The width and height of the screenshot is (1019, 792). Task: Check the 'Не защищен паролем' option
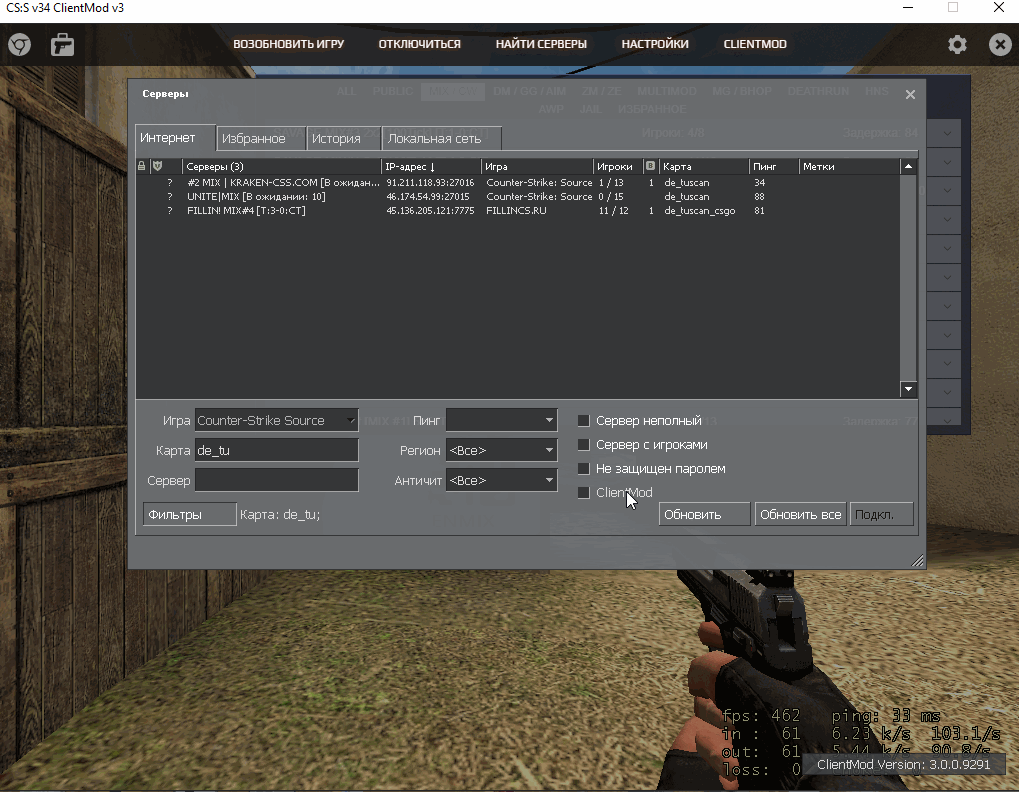[x=584, y=469]
